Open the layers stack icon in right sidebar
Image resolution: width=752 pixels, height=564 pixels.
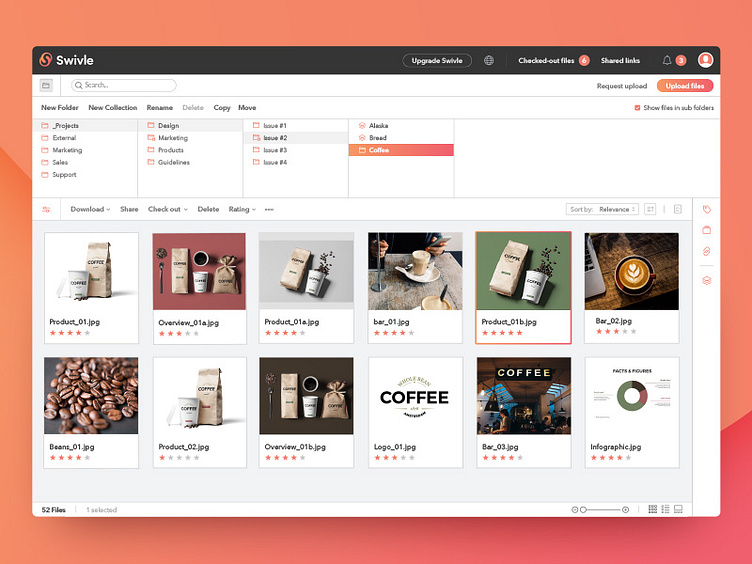click(x=706, y=281)
